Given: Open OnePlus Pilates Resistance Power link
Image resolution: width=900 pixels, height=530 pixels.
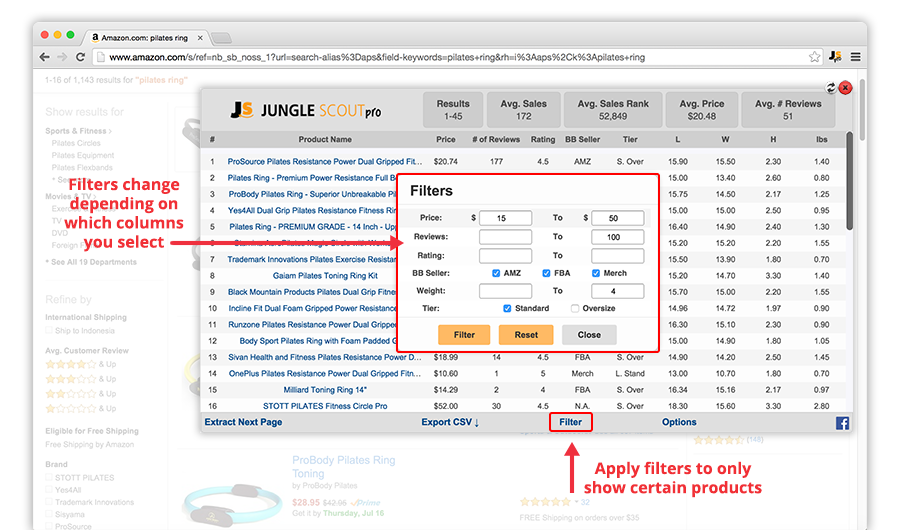Looking at the screenshot, I should click(x=325, y=373).
